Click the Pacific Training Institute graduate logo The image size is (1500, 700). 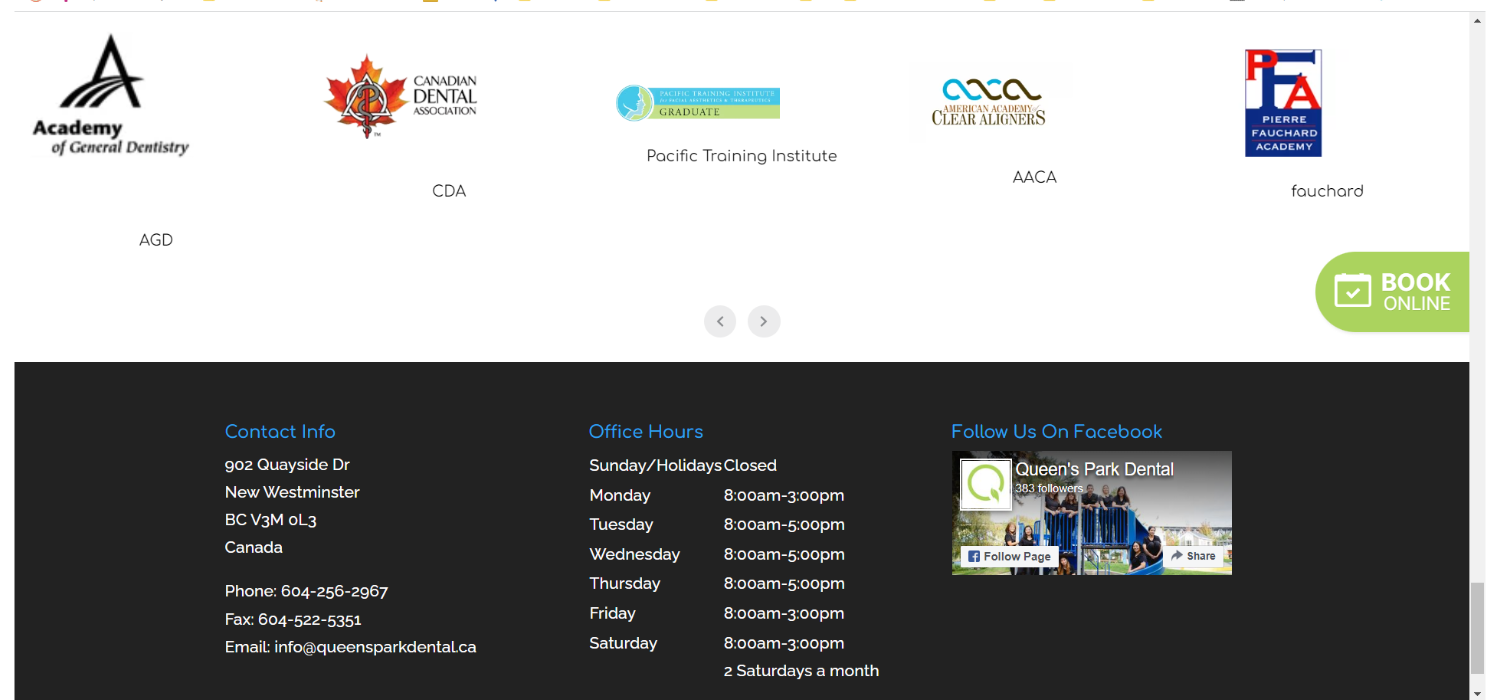698,103
